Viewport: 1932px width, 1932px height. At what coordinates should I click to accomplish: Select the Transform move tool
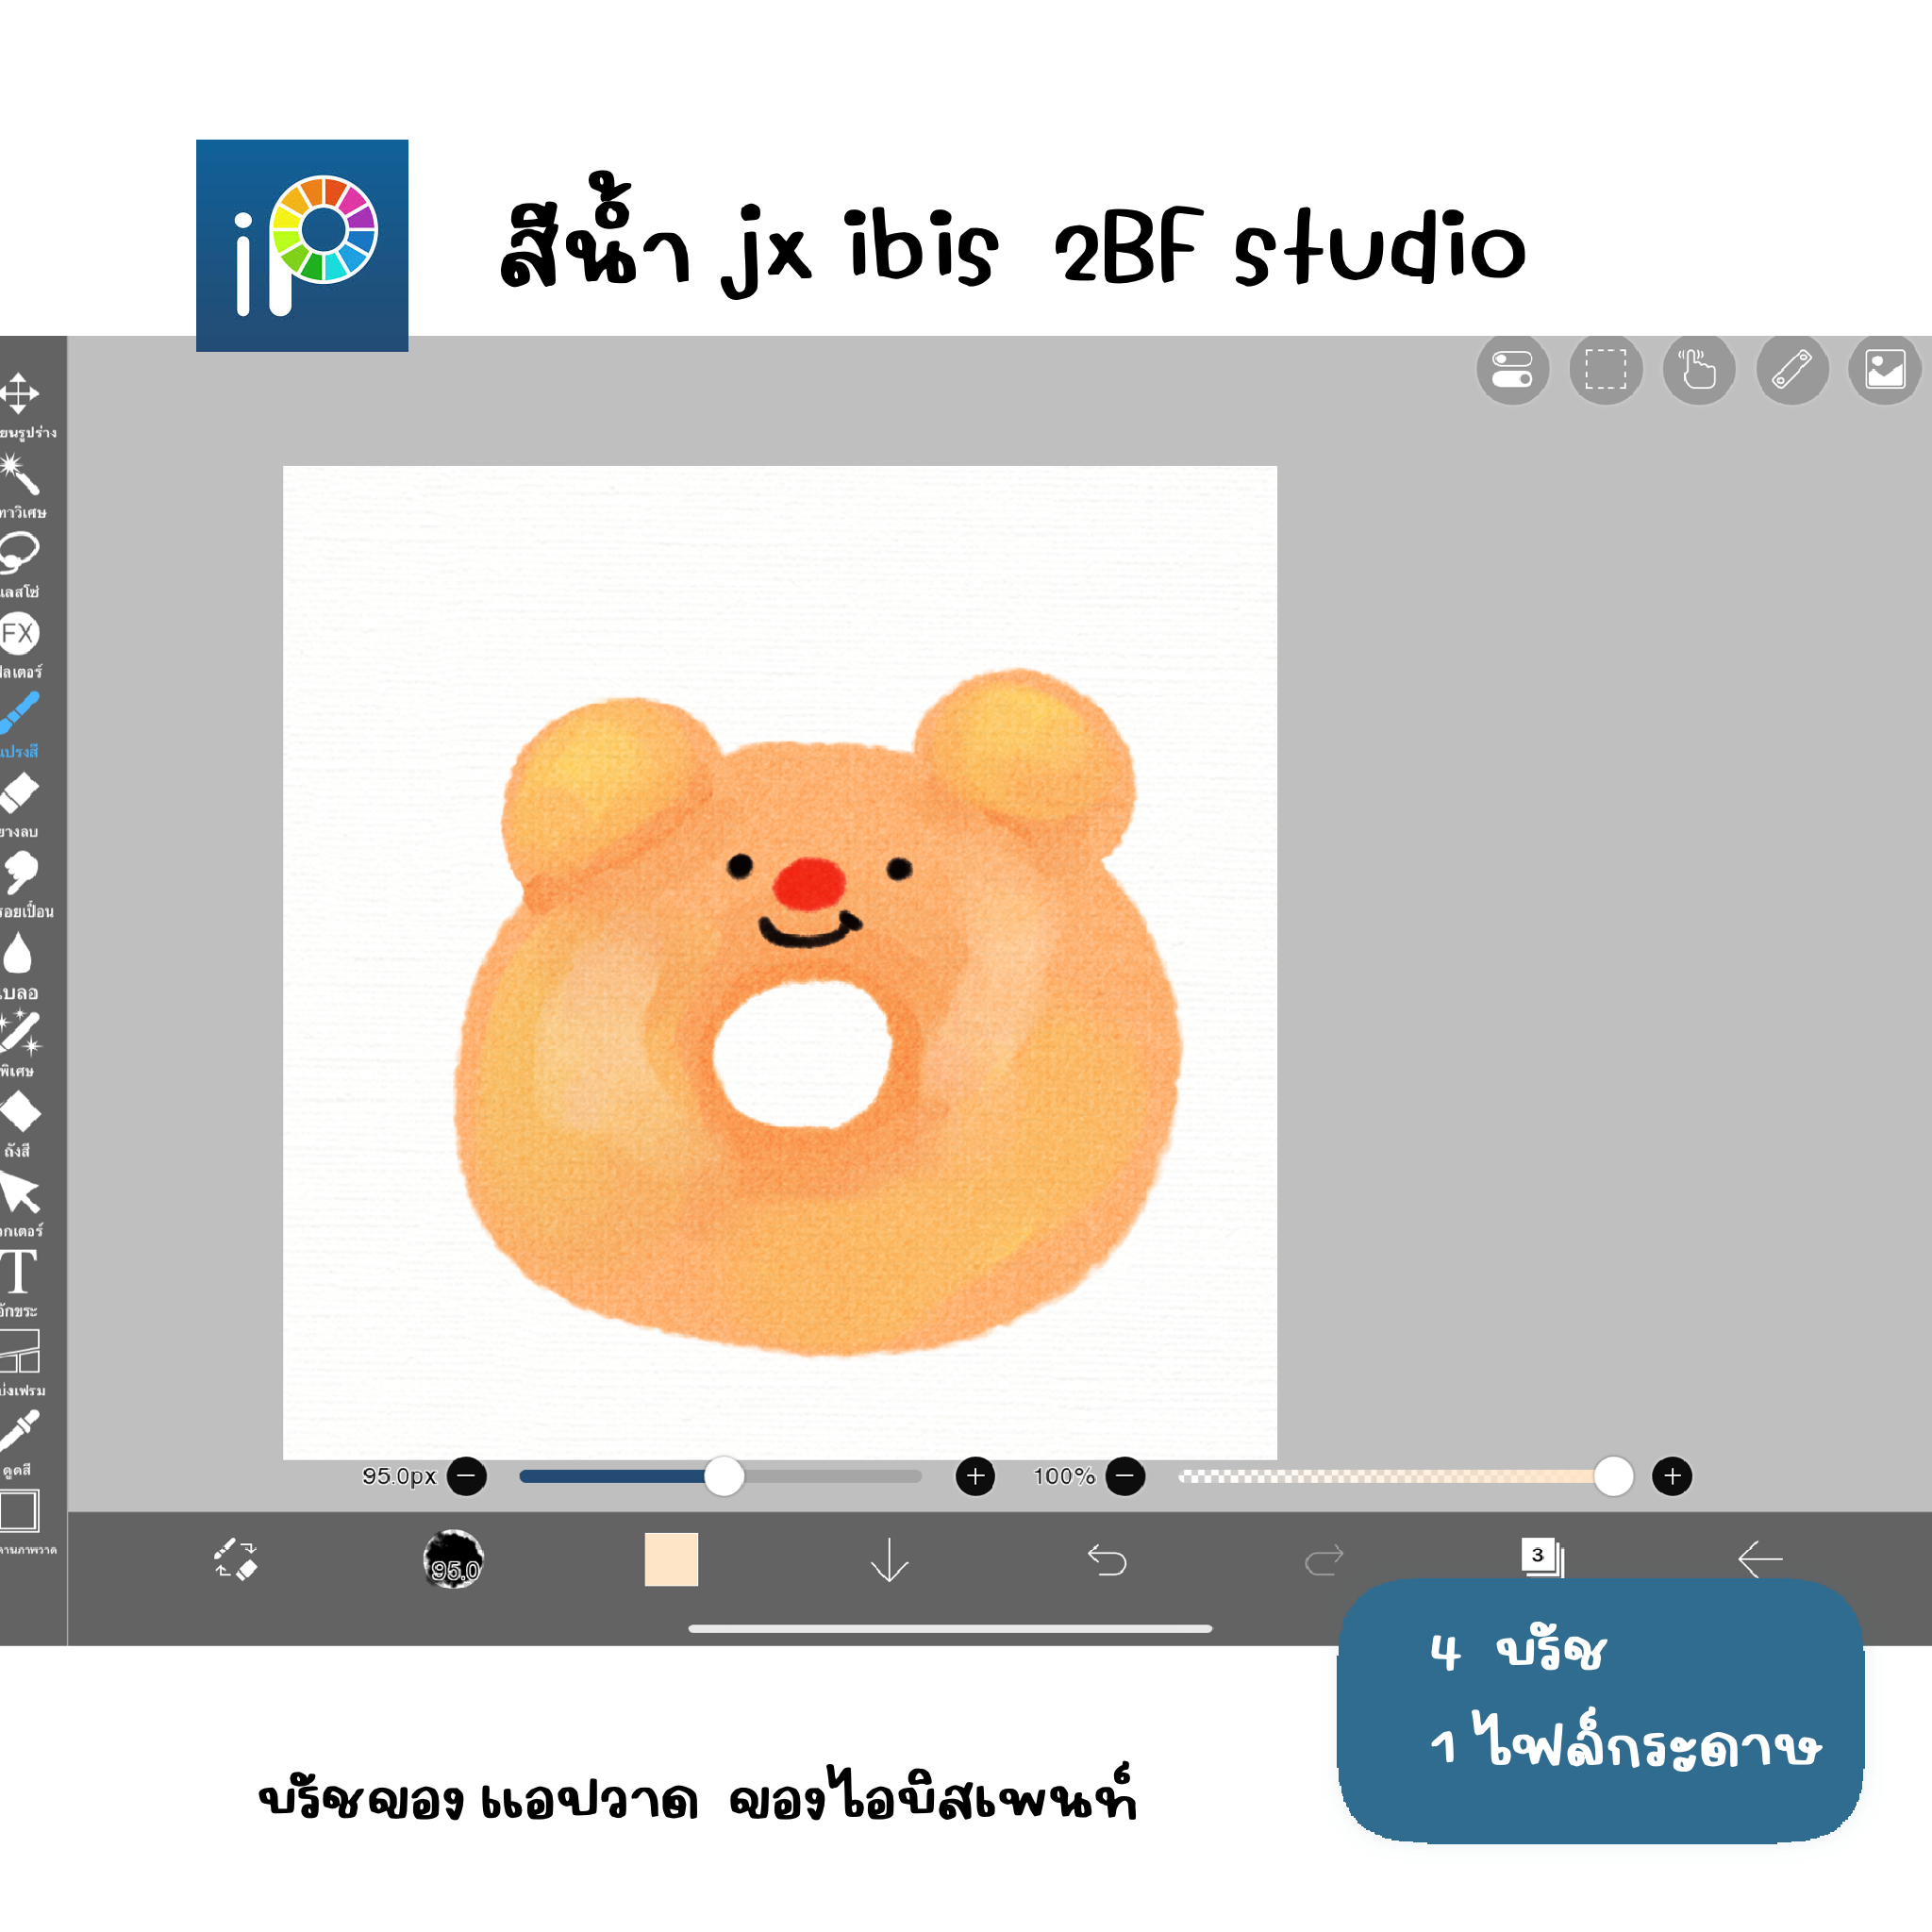18,393
